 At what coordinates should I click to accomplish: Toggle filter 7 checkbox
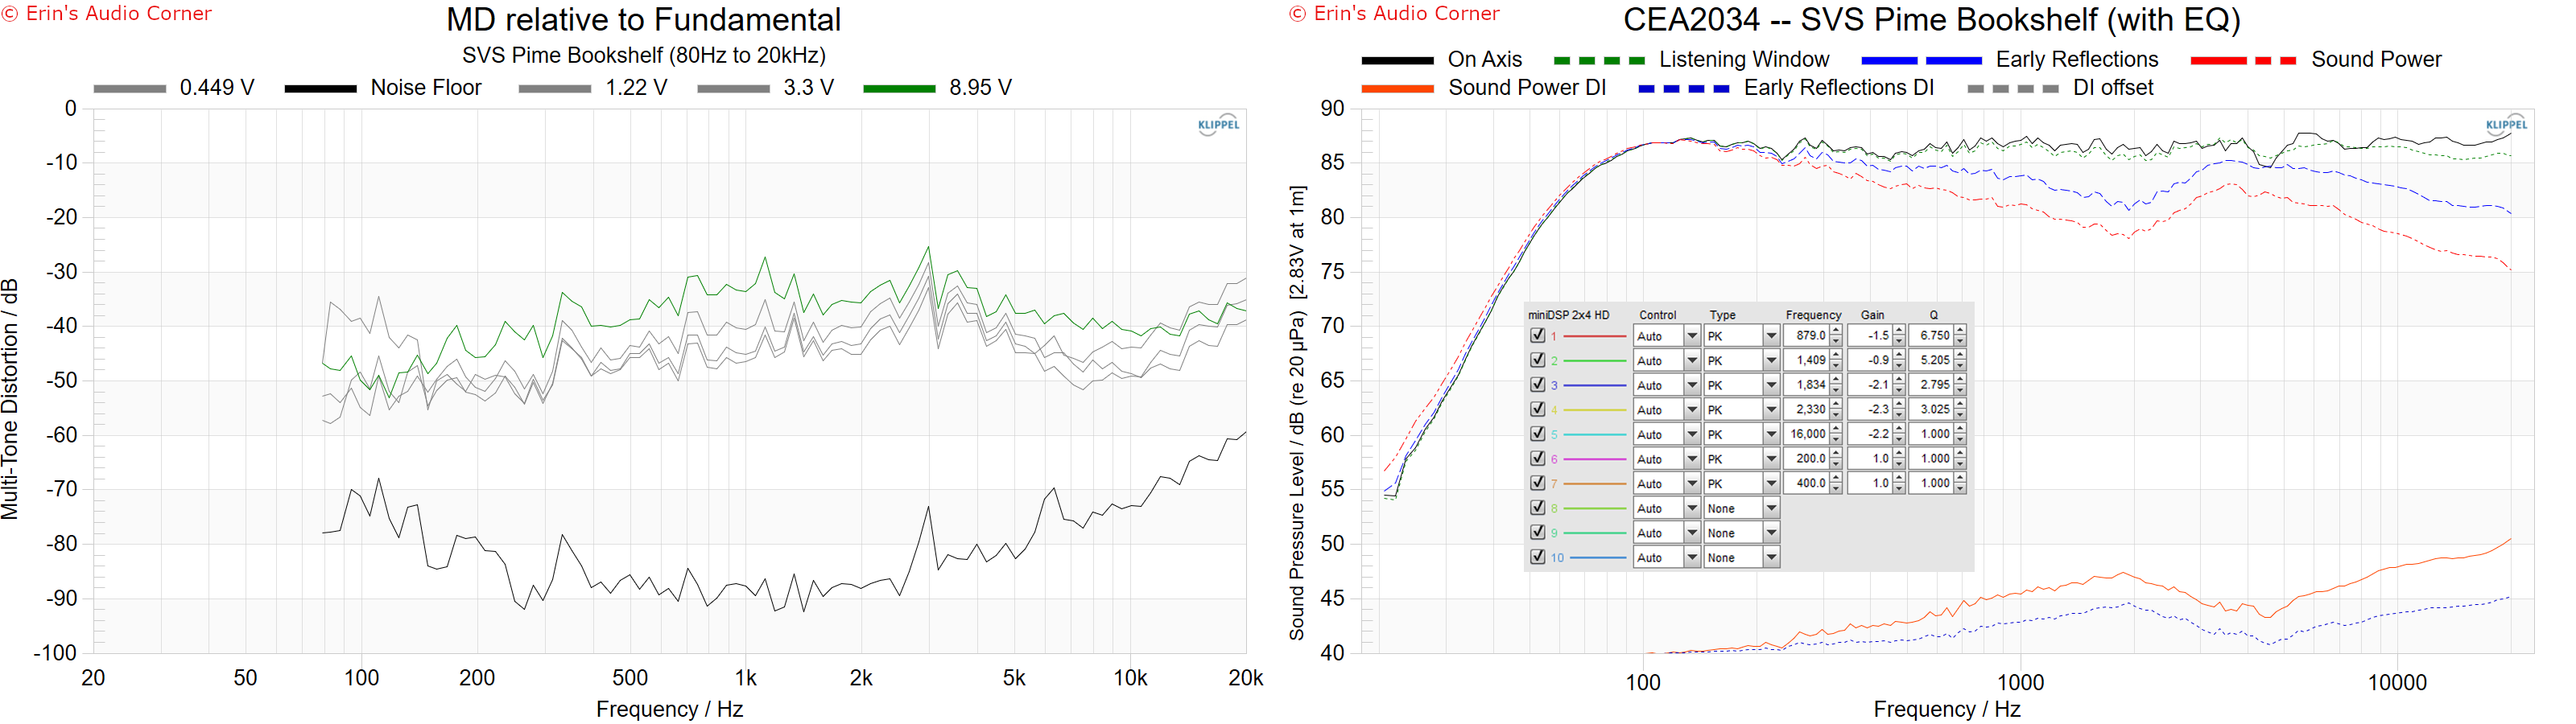coord(1538,483)
